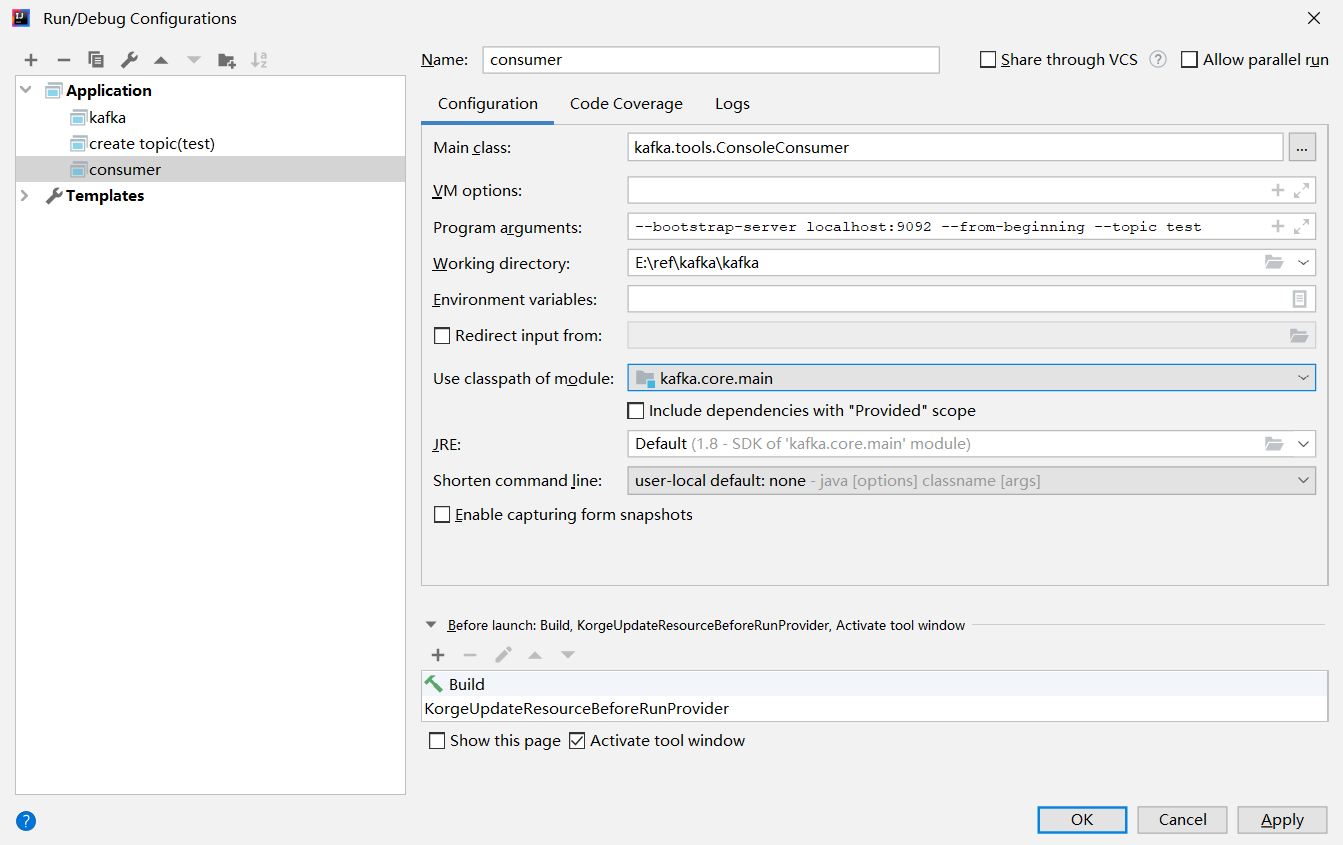Select KorgeUpdateResourceBeforeRunProvider list item
This screenshot has height=845, width=1343.
[x=875, y=708]
